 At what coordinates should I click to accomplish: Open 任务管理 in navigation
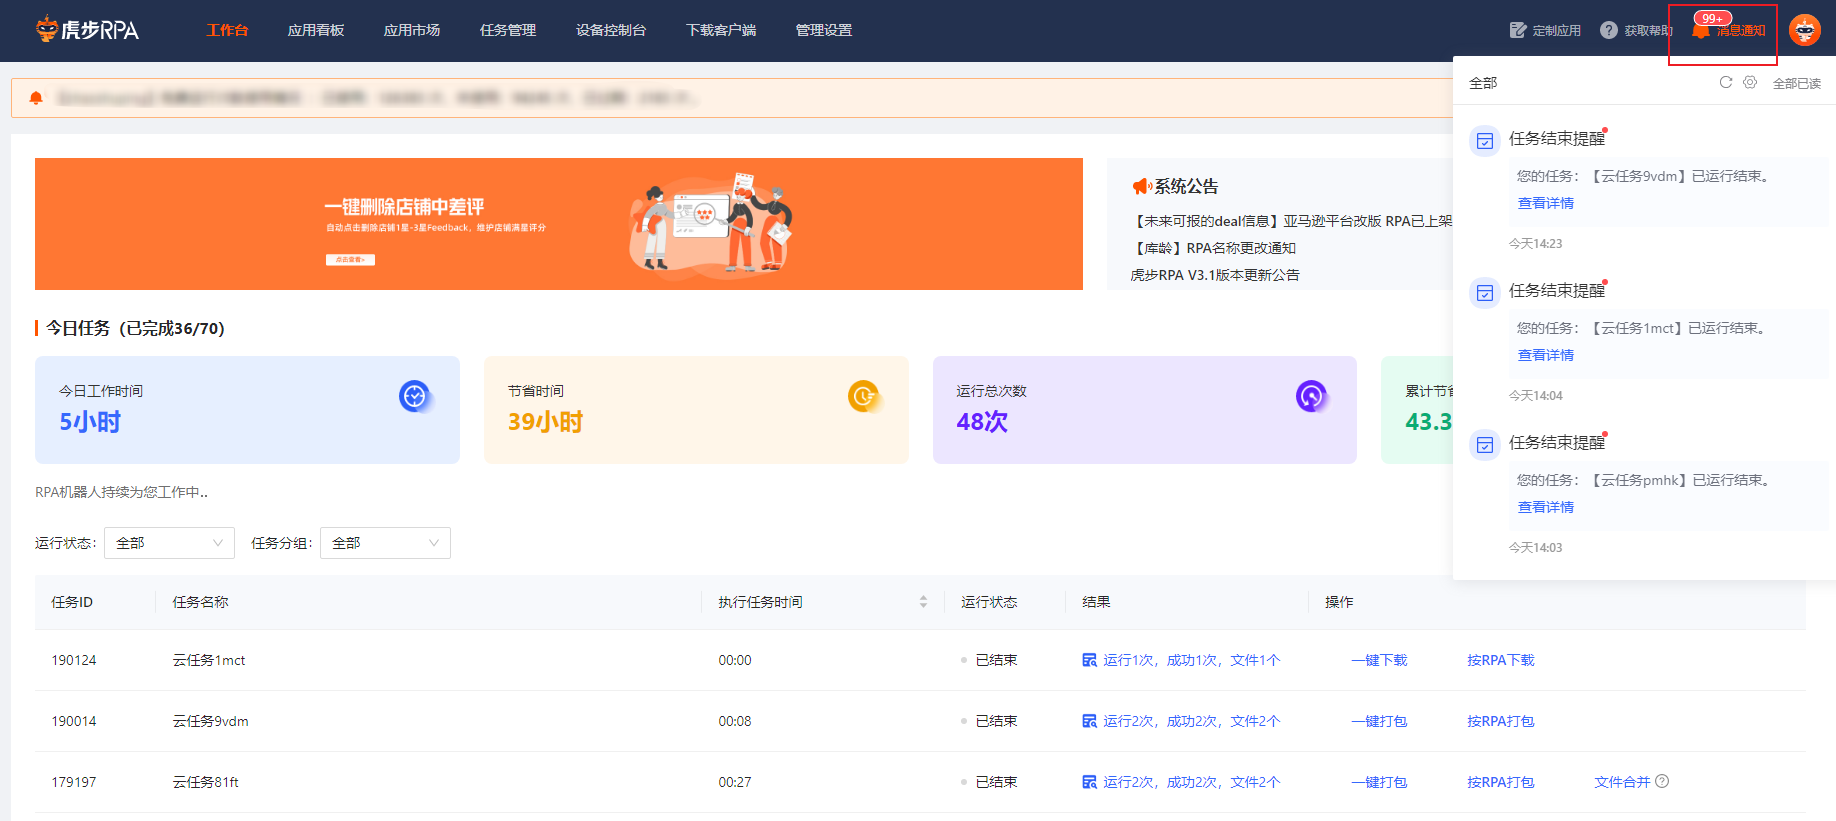508,30
